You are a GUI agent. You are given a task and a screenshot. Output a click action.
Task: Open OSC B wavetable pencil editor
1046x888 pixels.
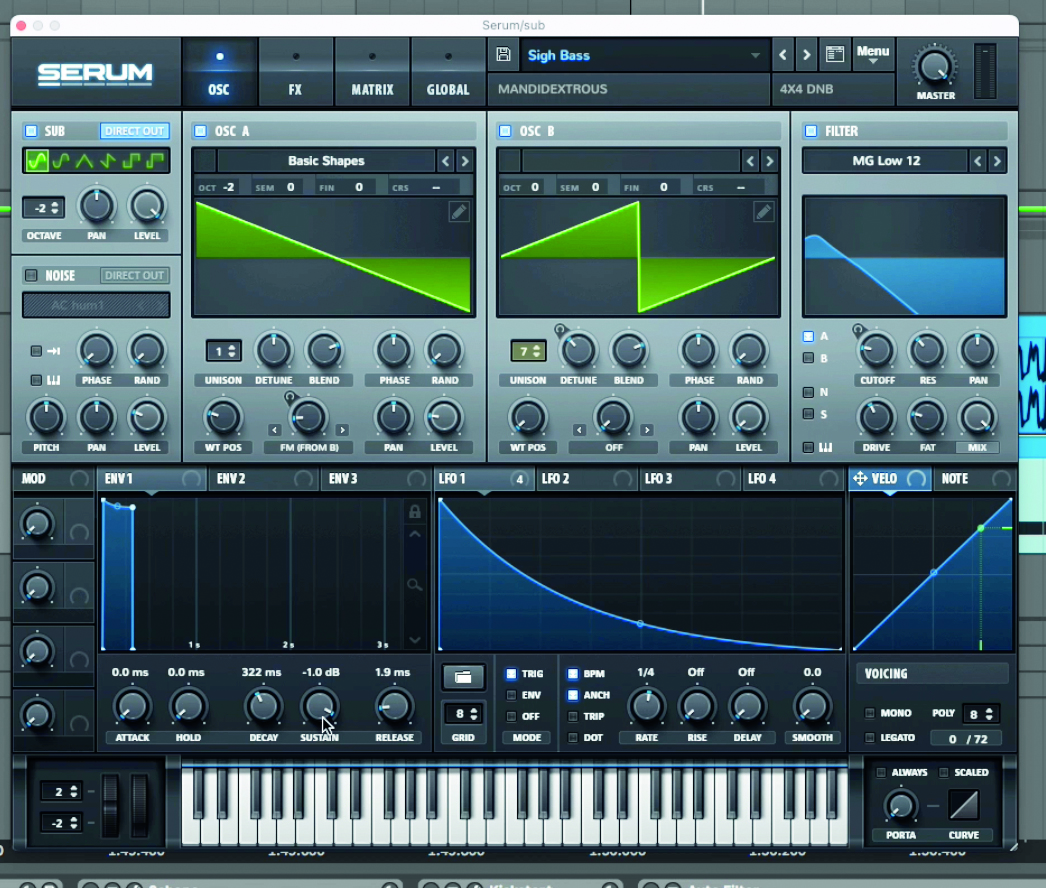click(x=764, y=212)
